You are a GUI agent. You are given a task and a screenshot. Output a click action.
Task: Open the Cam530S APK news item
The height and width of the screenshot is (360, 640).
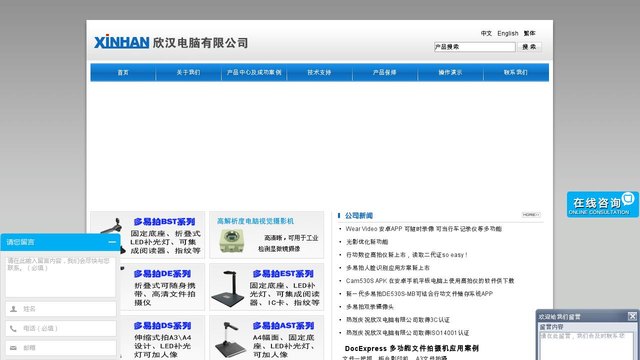430,281
